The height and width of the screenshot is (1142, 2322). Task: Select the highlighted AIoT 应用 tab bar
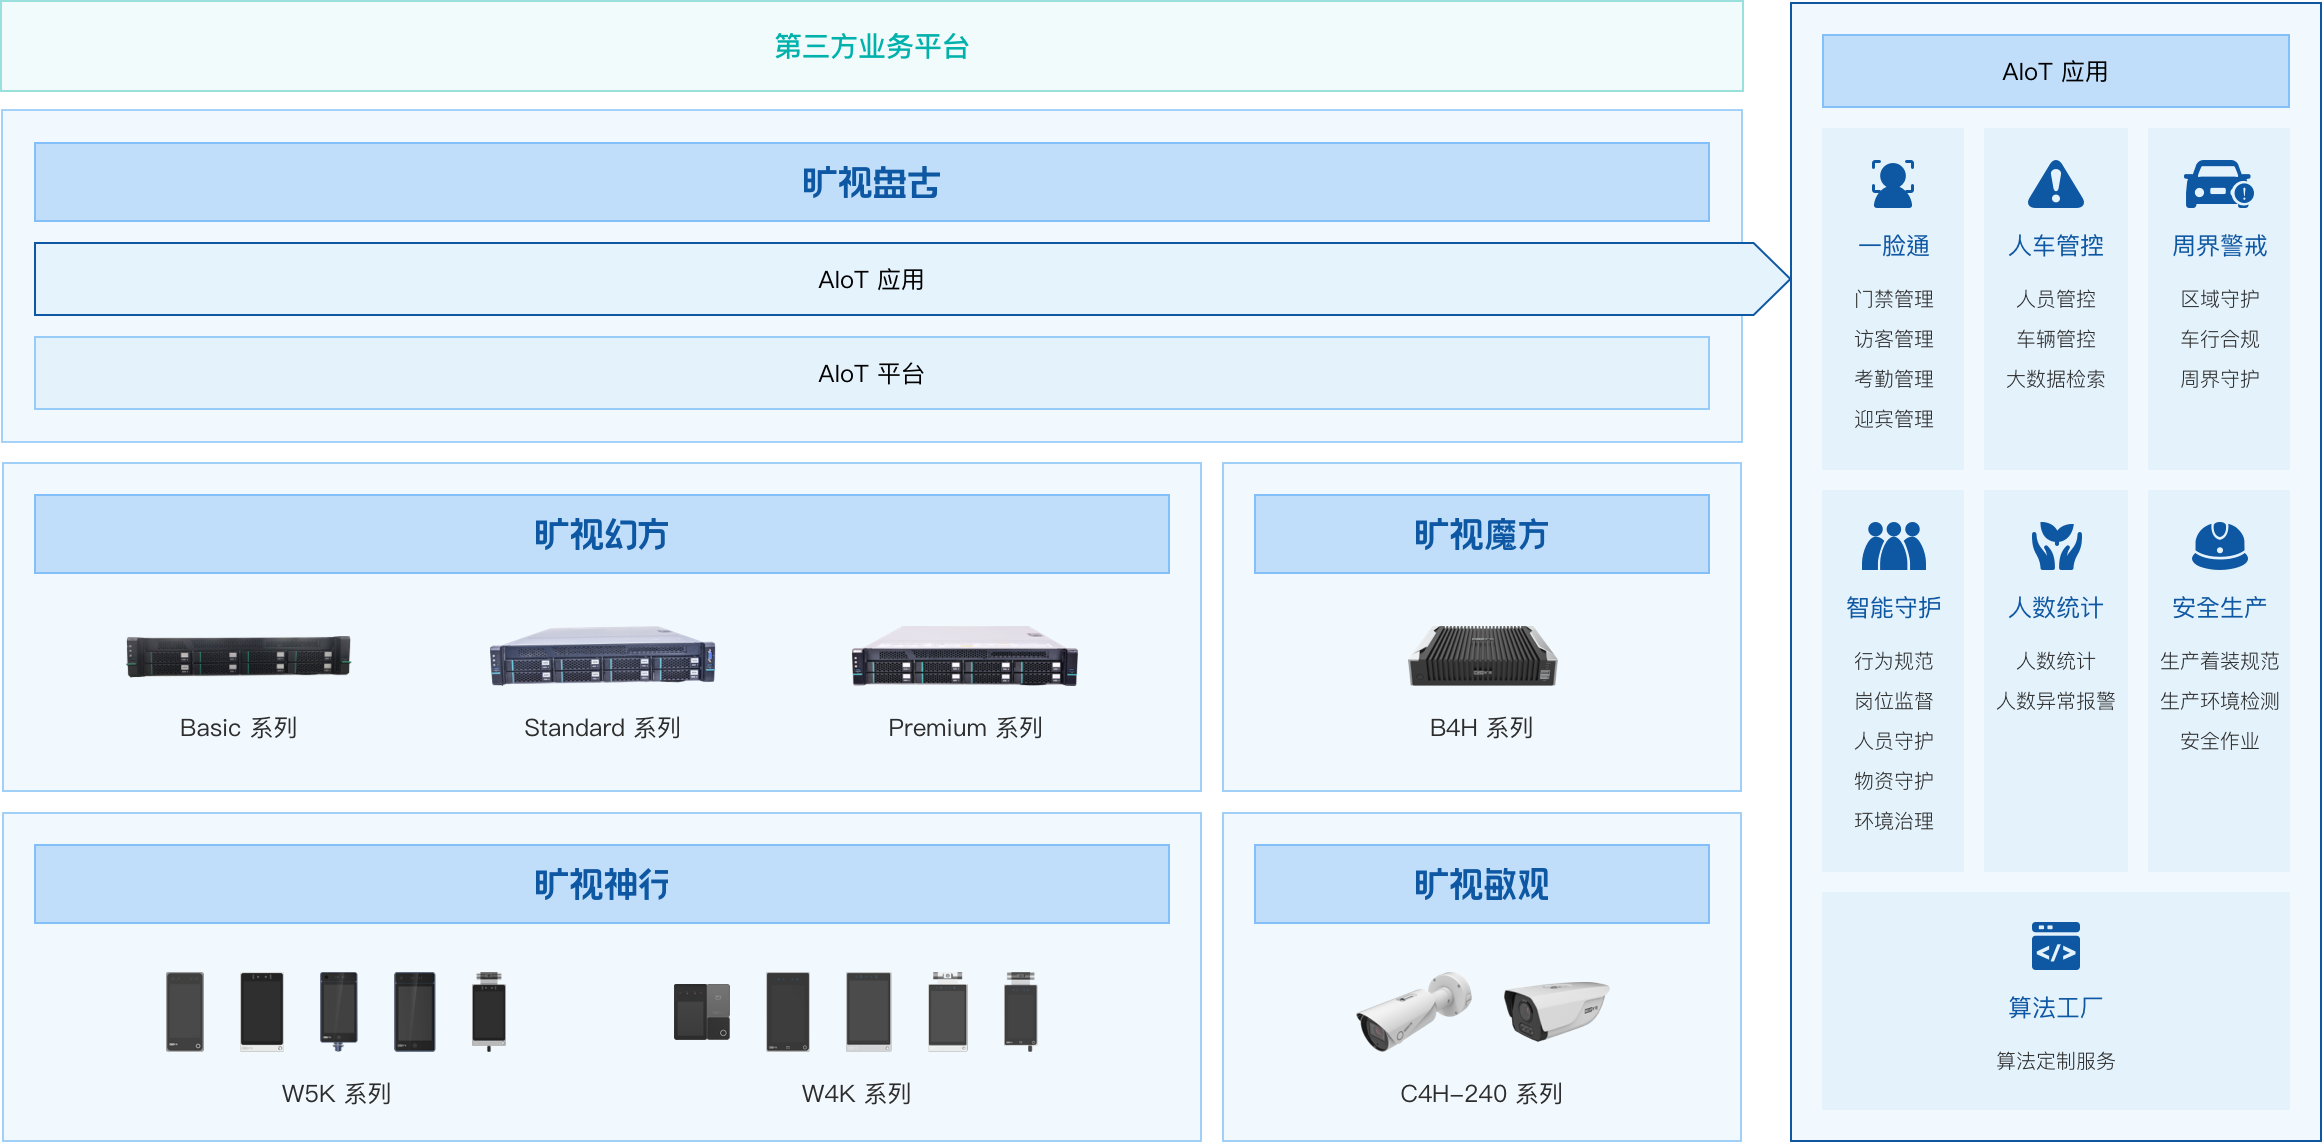click(870, 280)
